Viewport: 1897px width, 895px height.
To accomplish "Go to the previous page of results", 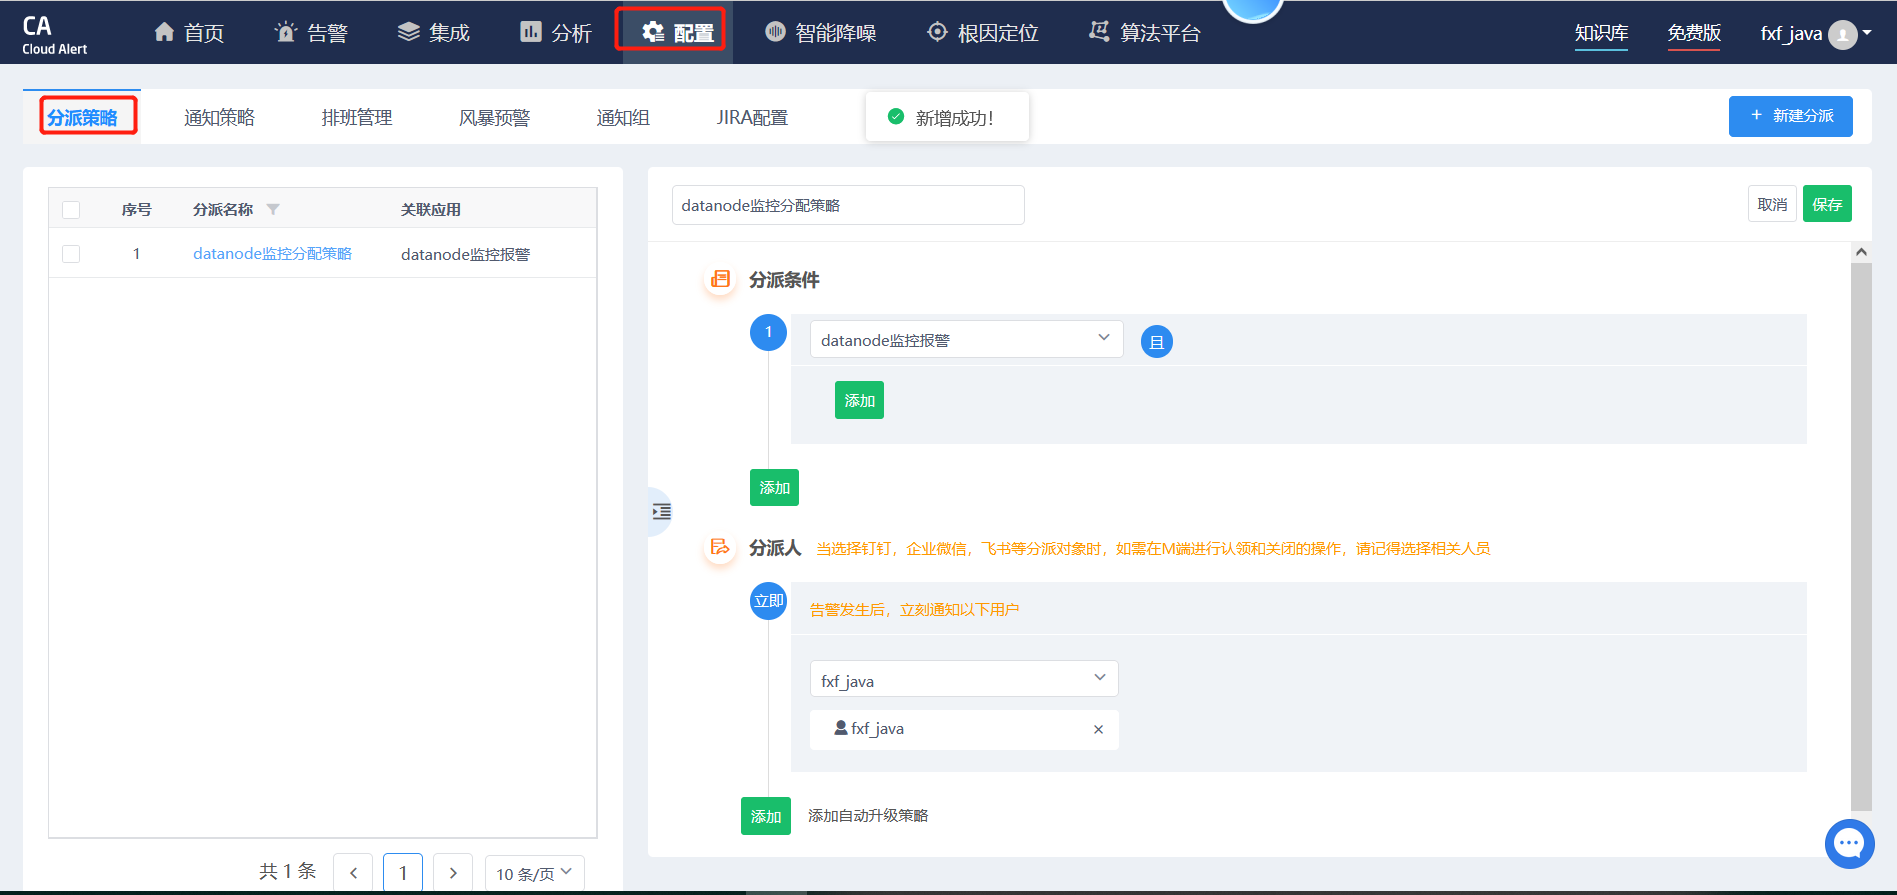I will 353,873.
